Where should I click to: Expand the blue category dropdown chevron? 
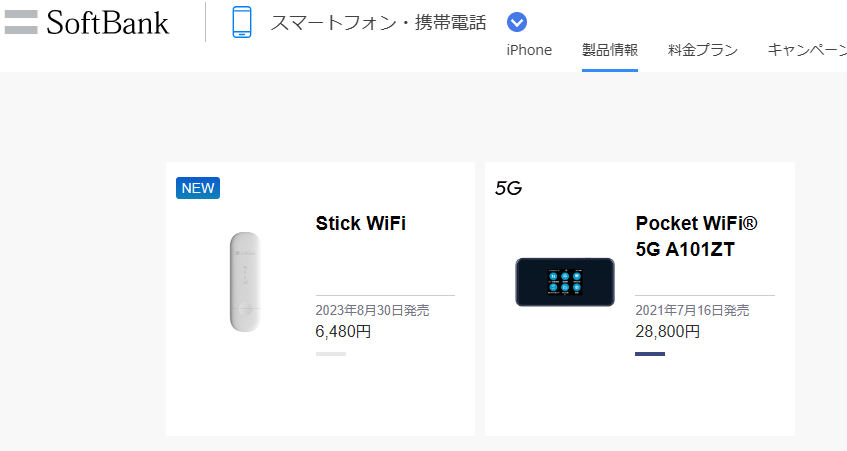(517, 22)
